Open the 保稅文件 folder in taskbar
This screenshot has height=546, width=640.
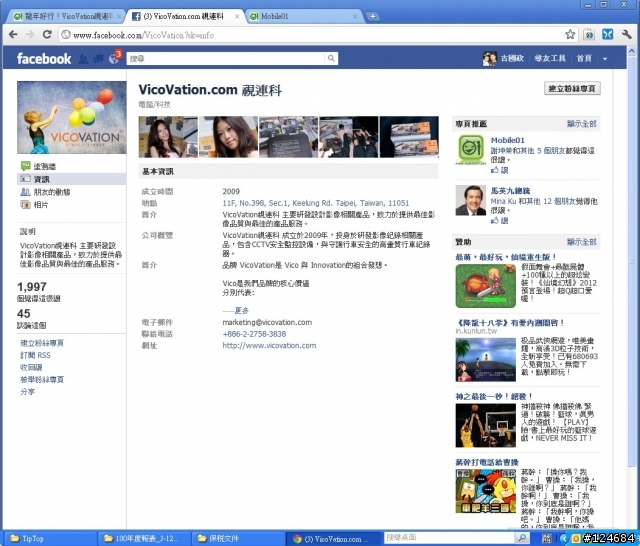(x=238, y=539)
